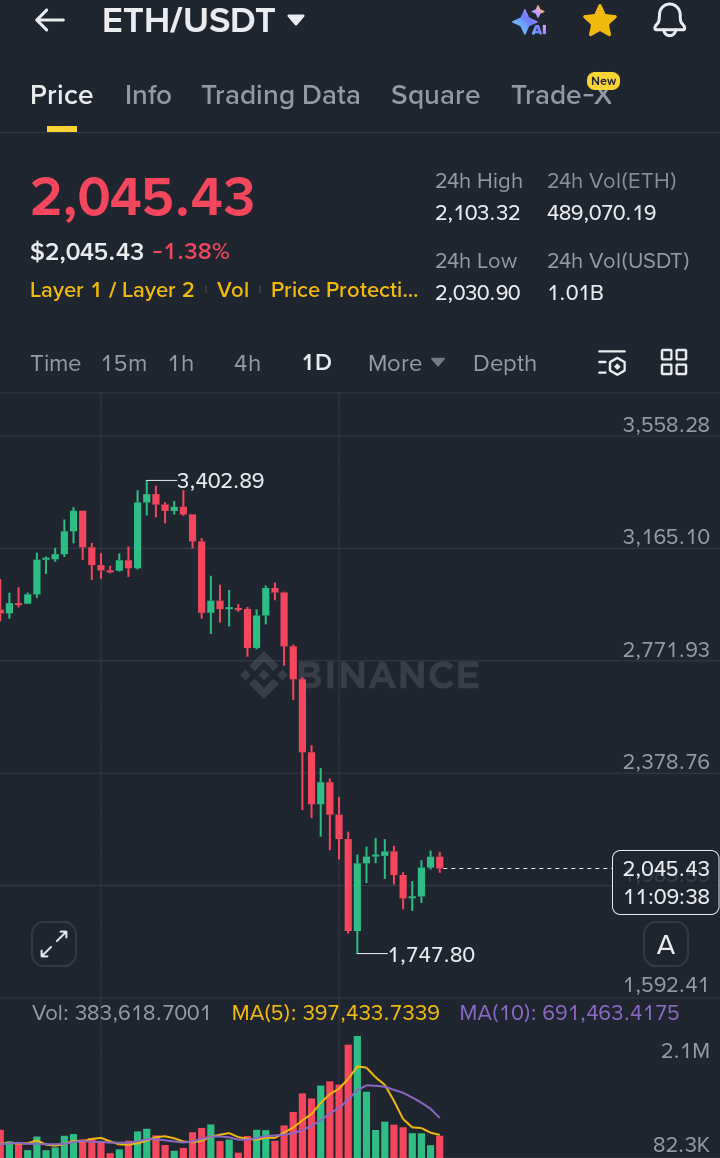This screenshot has width=720, height=1158.
Task: Tap the Layer 1 / Layer 2 tag
Action: click(x=112, y=290)
